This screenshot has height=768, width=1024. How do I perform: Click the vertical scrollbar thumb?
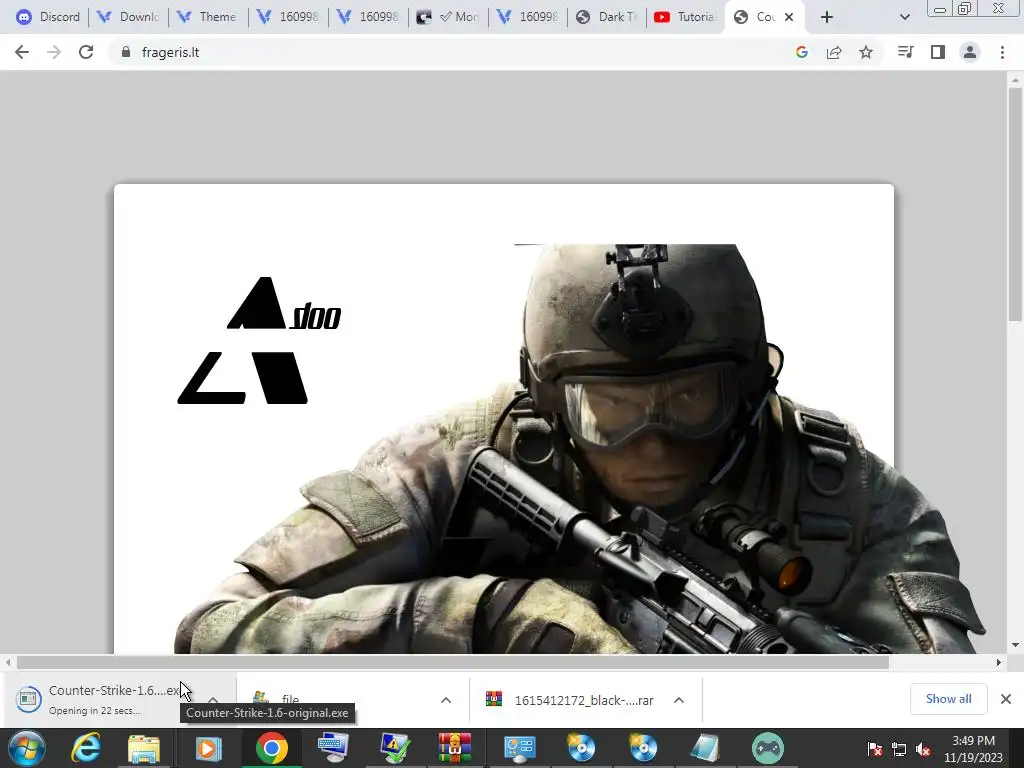tap(1015, 204)
